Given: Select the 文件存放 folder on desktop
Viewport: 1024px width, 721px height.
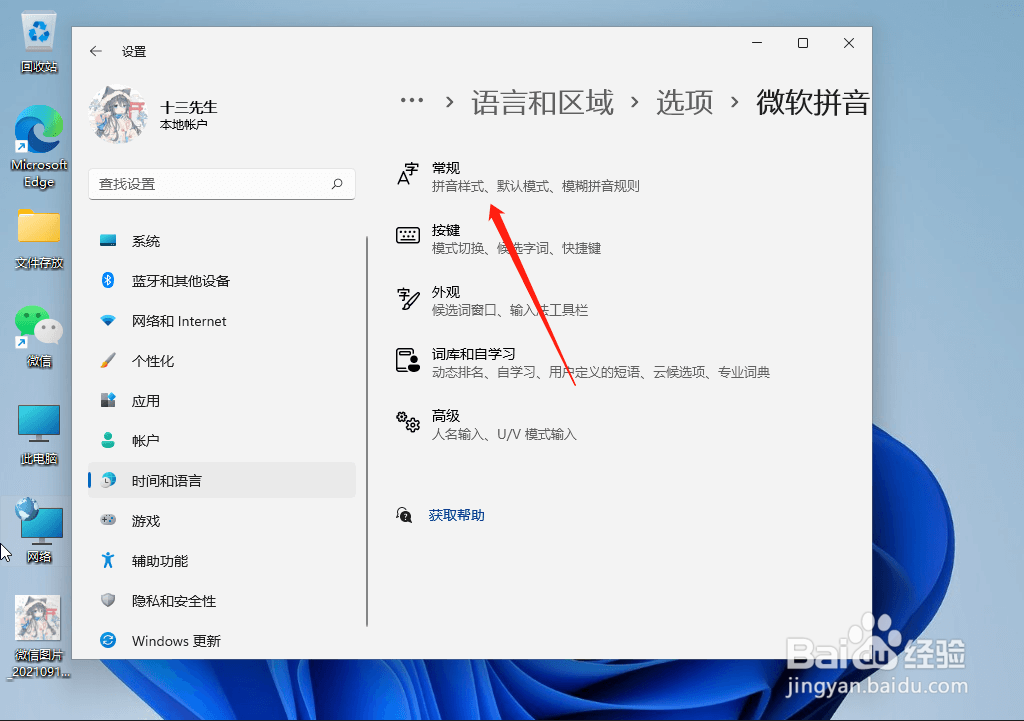Looking at the screenshot, I should pos(39,239).
